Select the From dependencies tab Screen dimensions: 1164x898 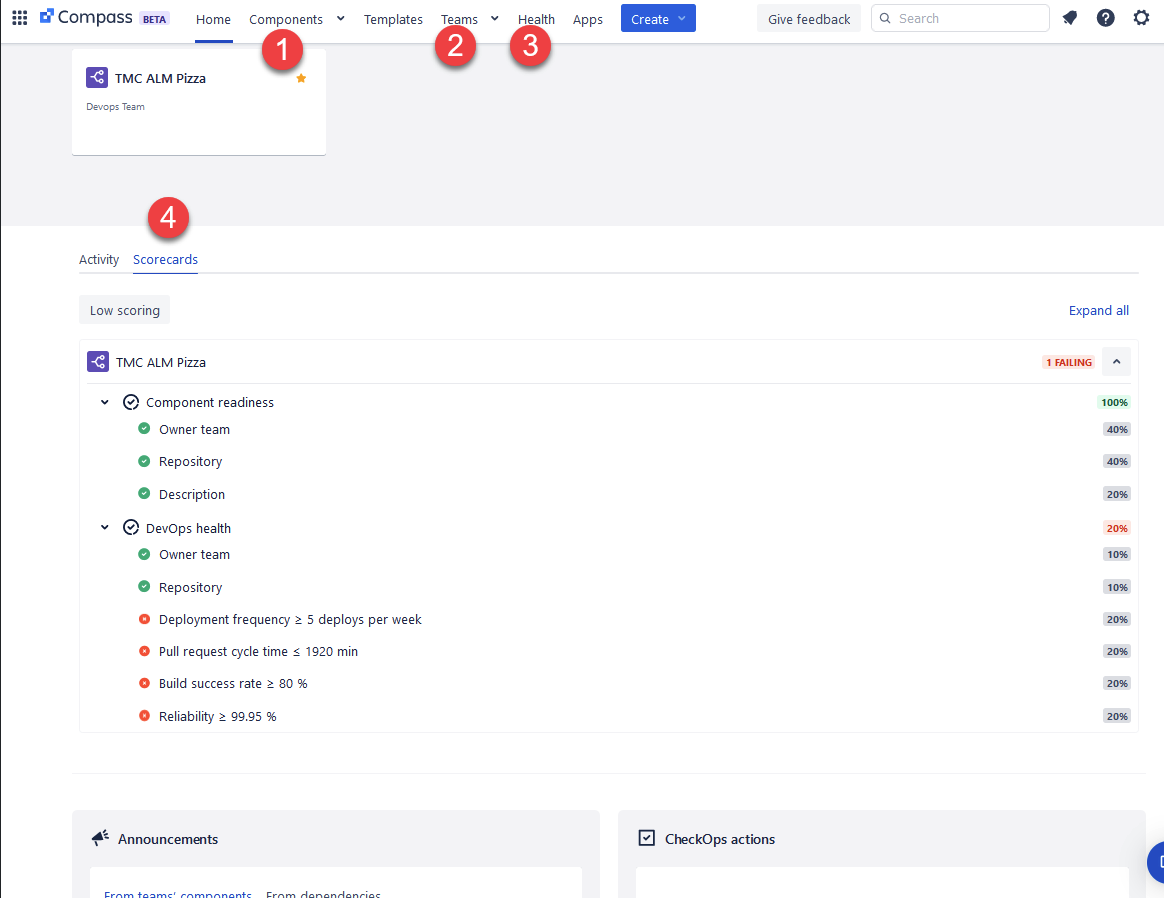(323, 893)
